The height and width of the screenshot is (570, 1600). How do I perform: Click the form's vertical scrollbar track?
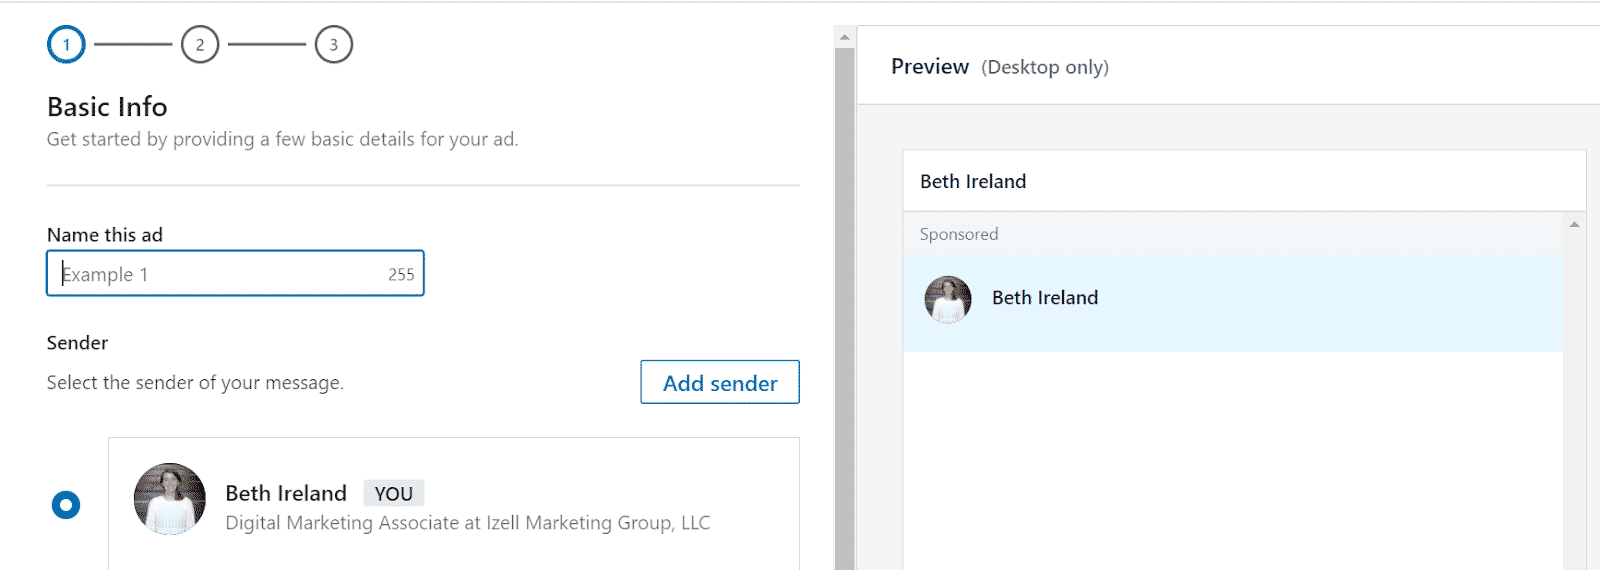[x=845, y=308]
